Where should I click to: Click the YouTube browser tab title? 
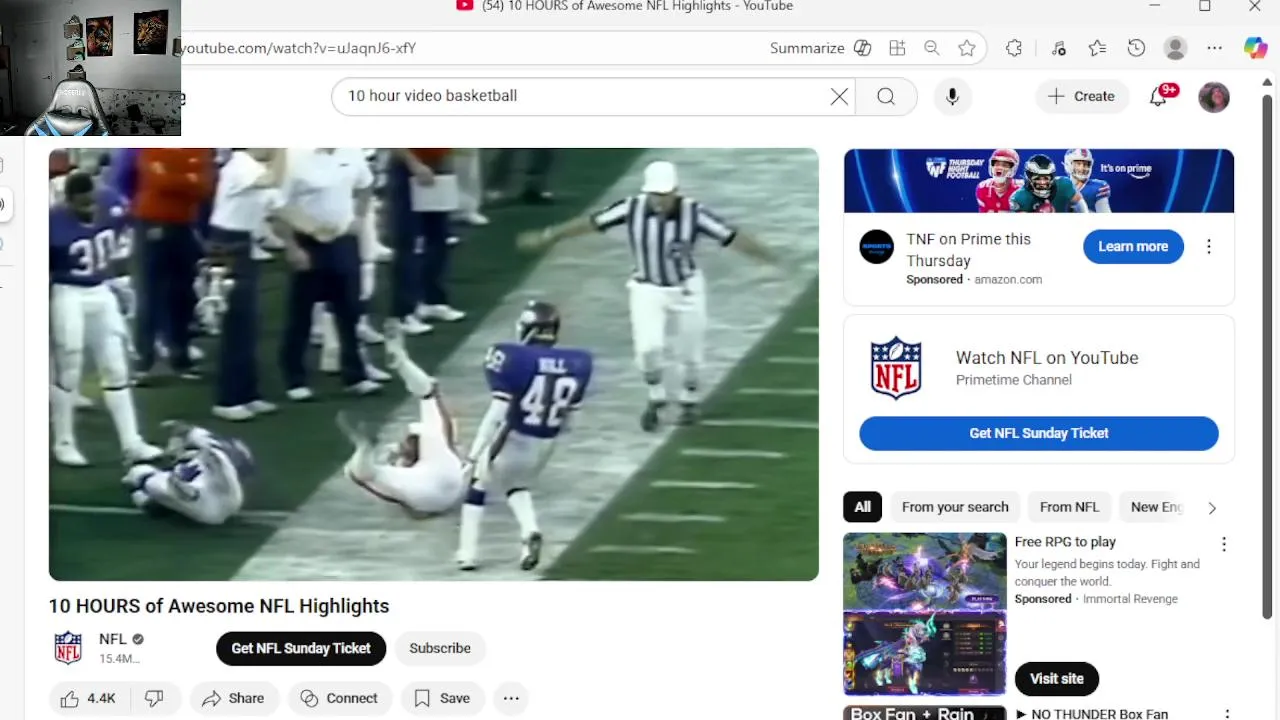(636, 6)
